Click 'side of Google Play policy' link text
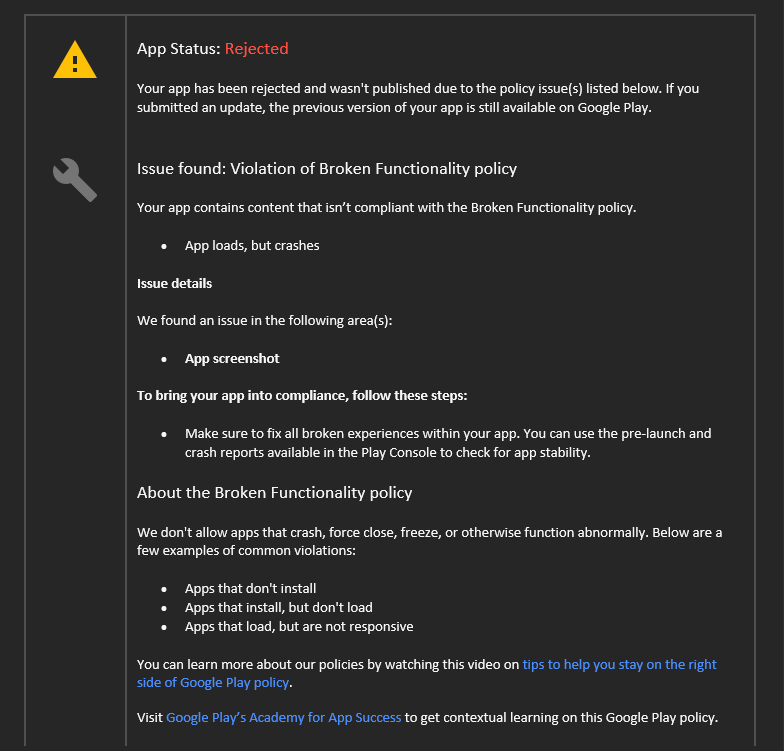The width and height of the screenshot is (784, 751). click(213, 682)
